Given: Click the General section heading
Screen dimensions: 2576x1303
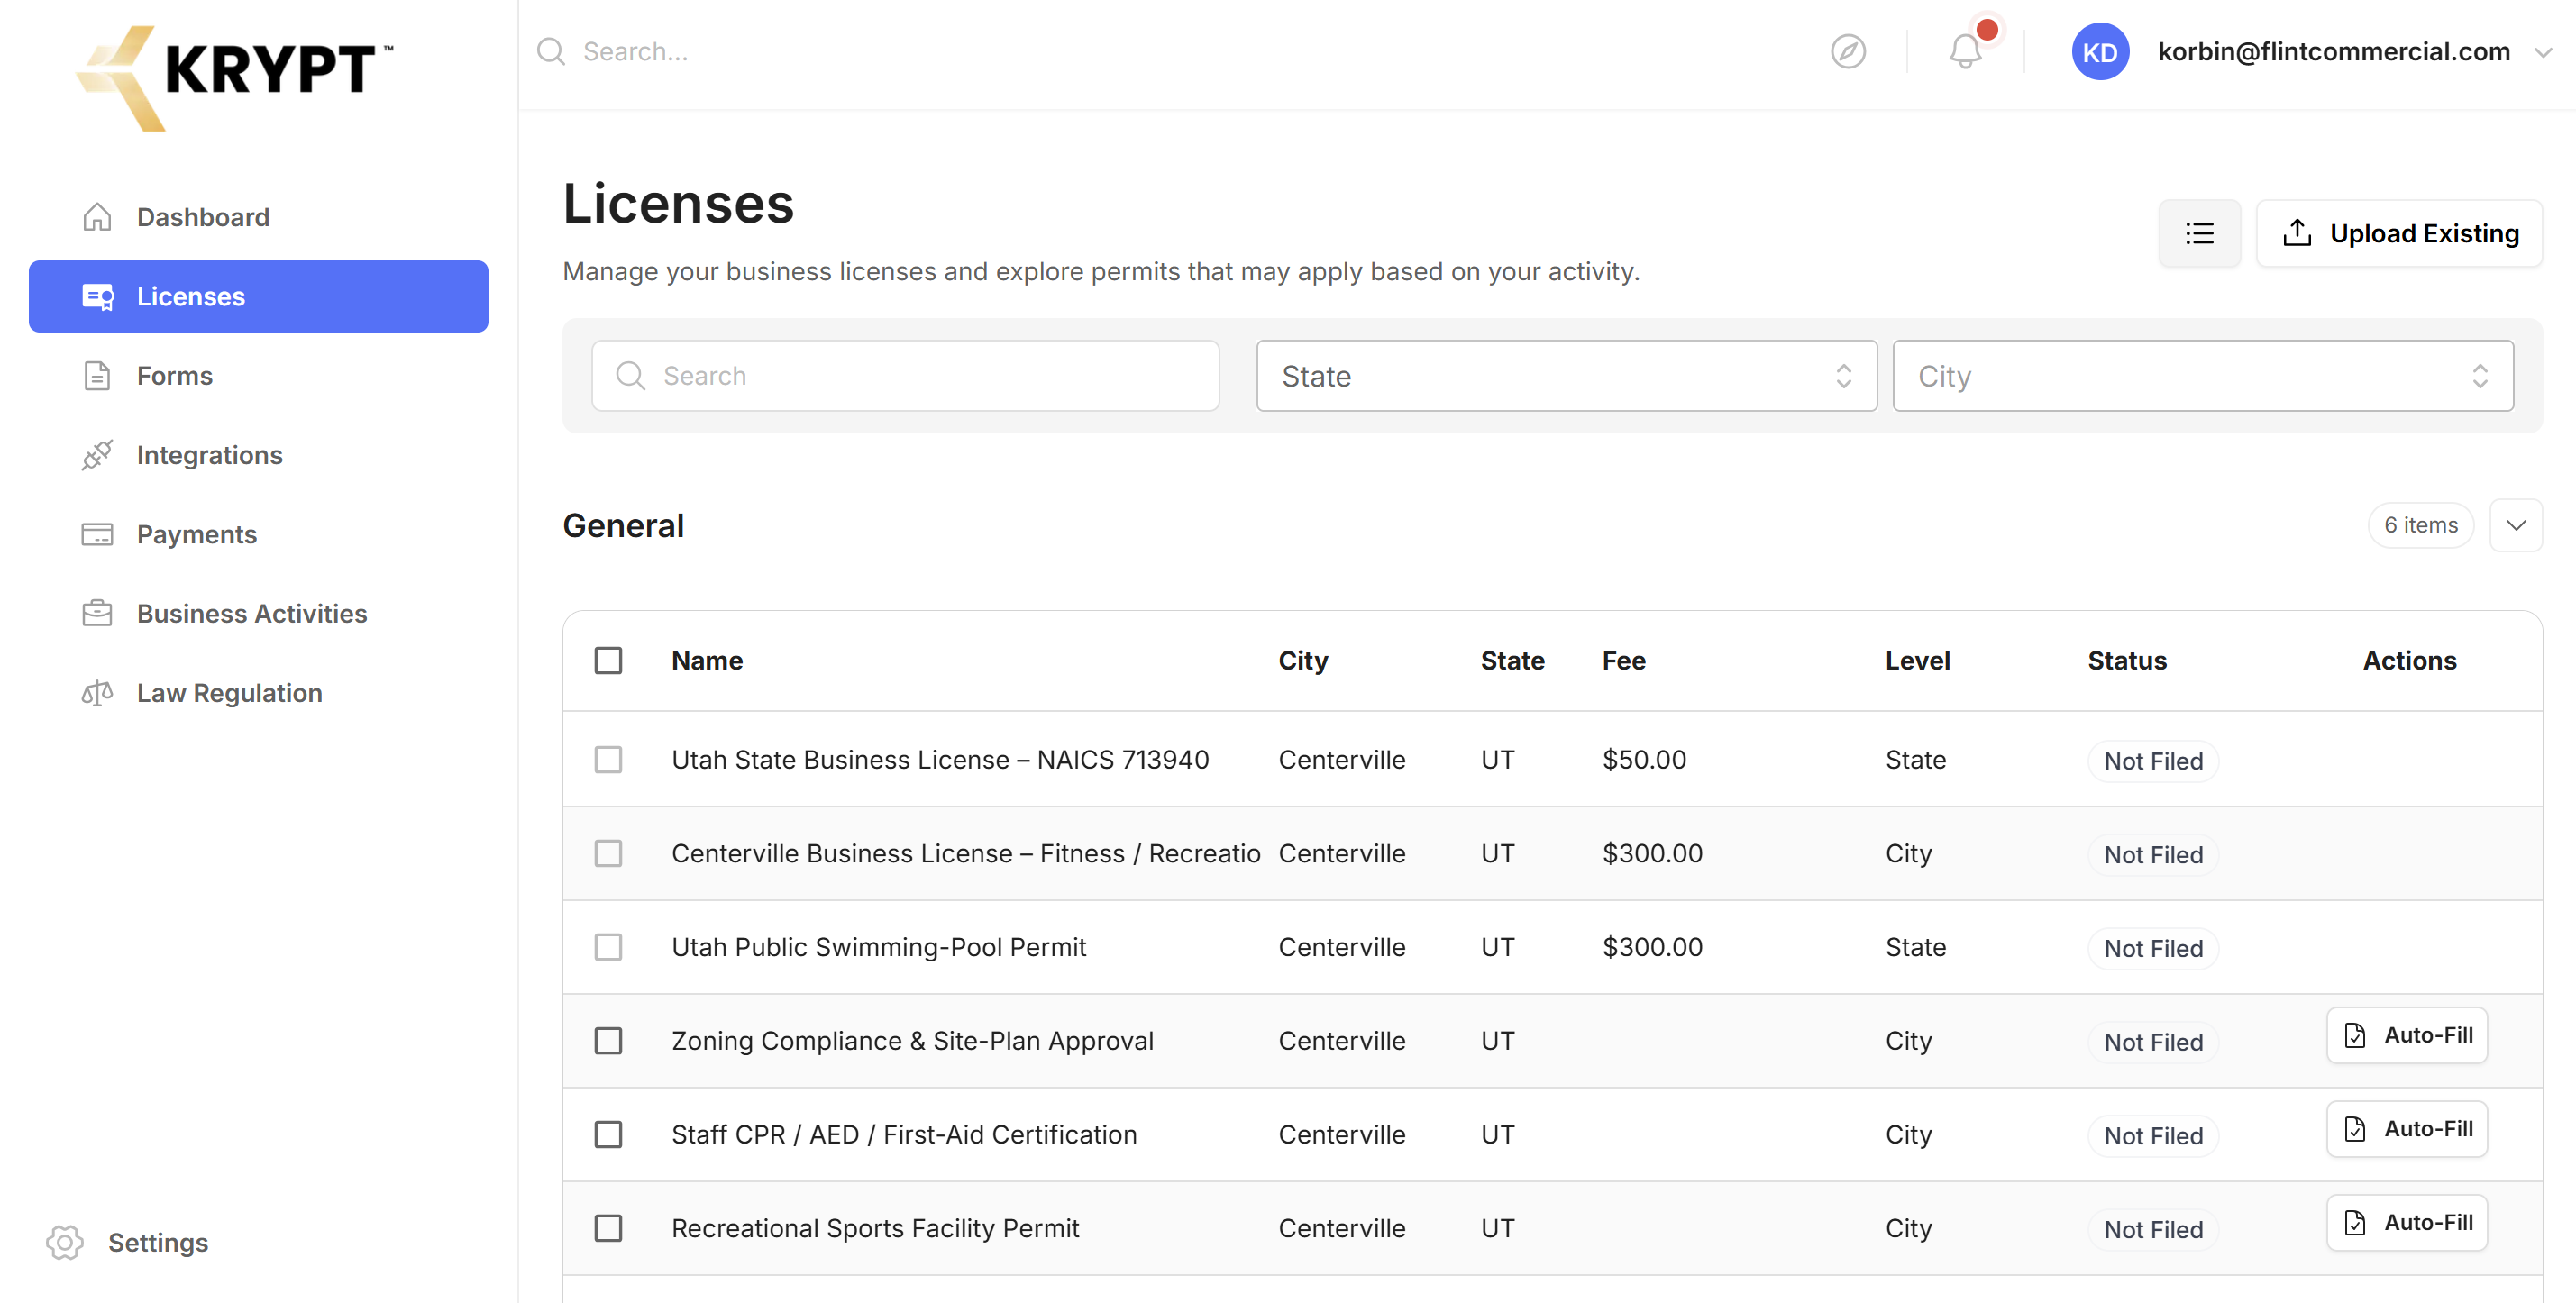Looking at the screenshot, I should coord(623,525).
